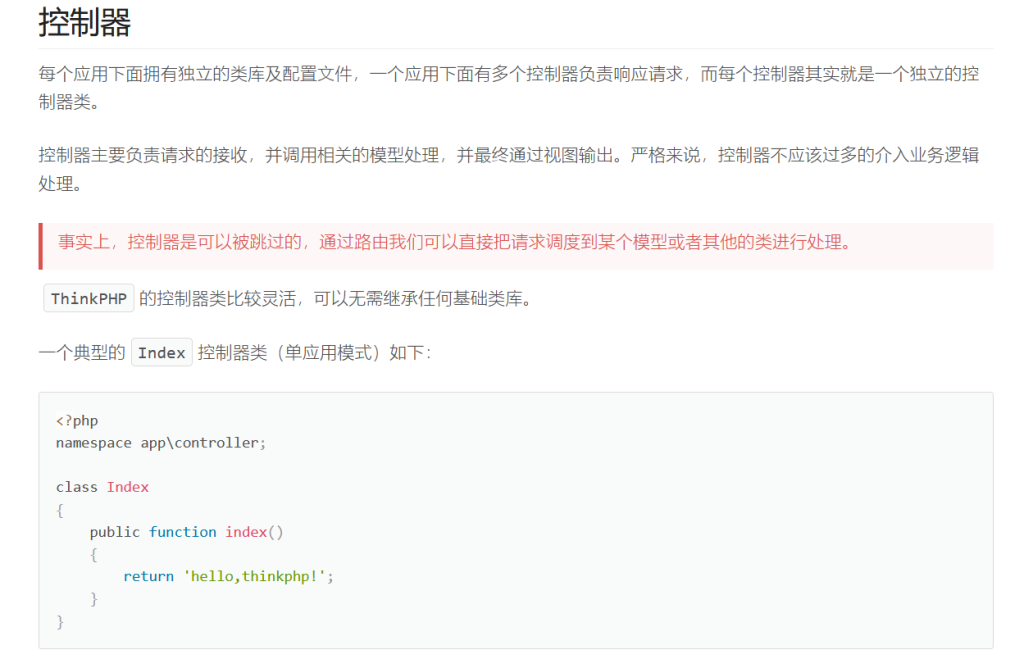Viewport: 1024px width, 659px height.
Task: Click the text 控制器类（单应用模式）如下
Action: point(315,353)
